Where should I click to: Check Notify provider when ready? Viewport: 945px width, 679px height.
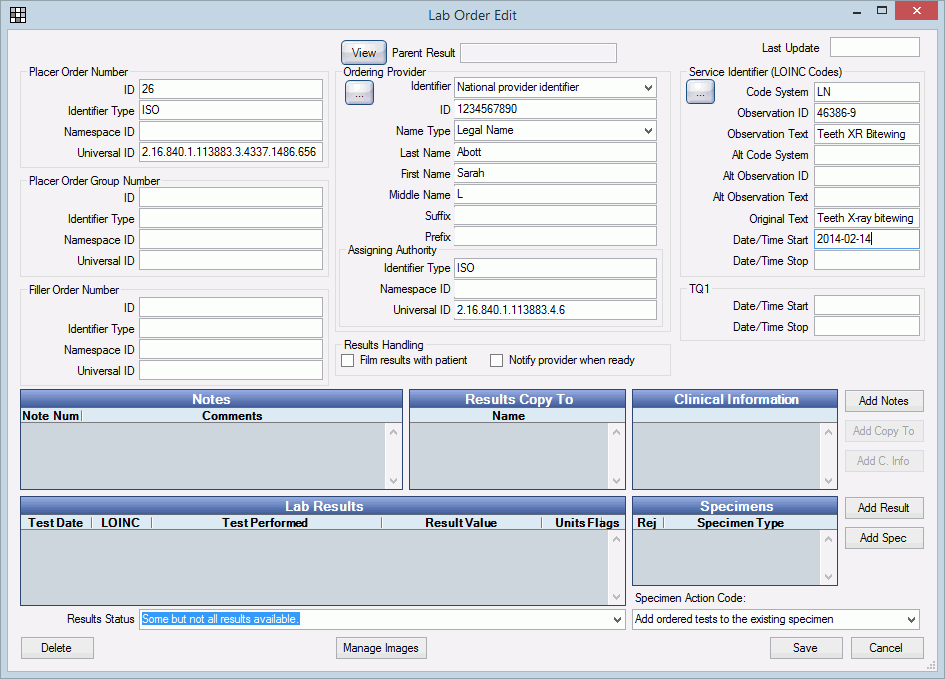496,360
